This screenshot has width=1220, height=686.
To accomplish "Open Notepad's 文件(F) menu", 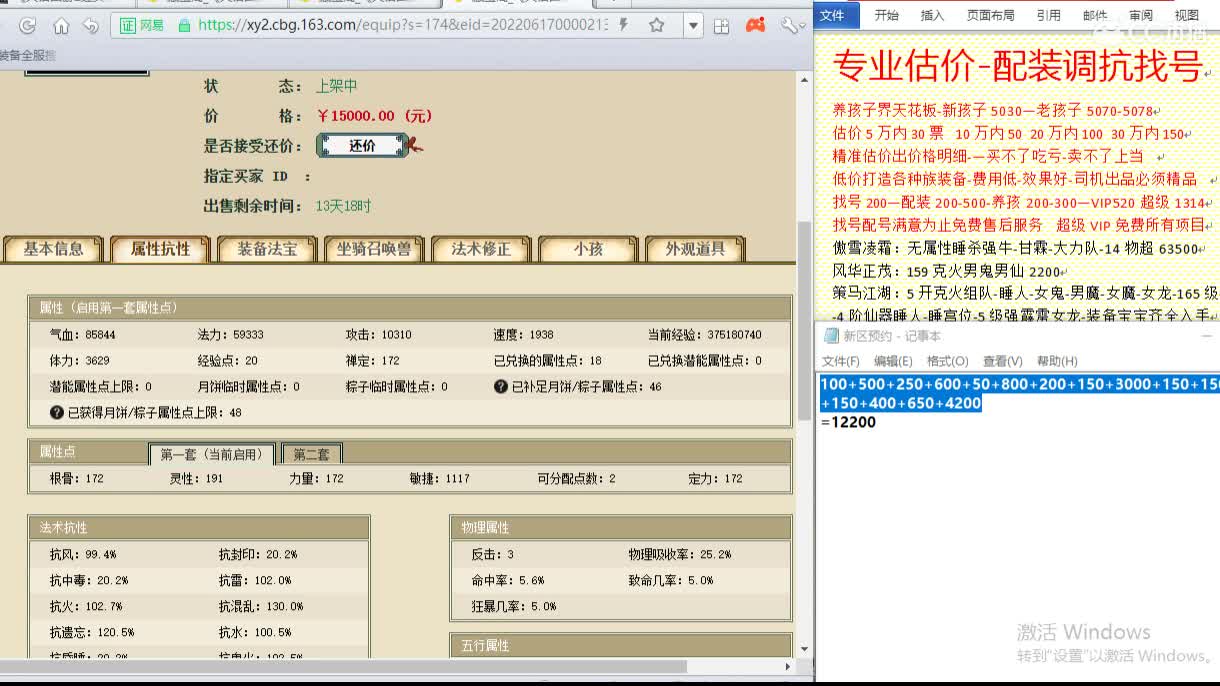I will 841,361.
